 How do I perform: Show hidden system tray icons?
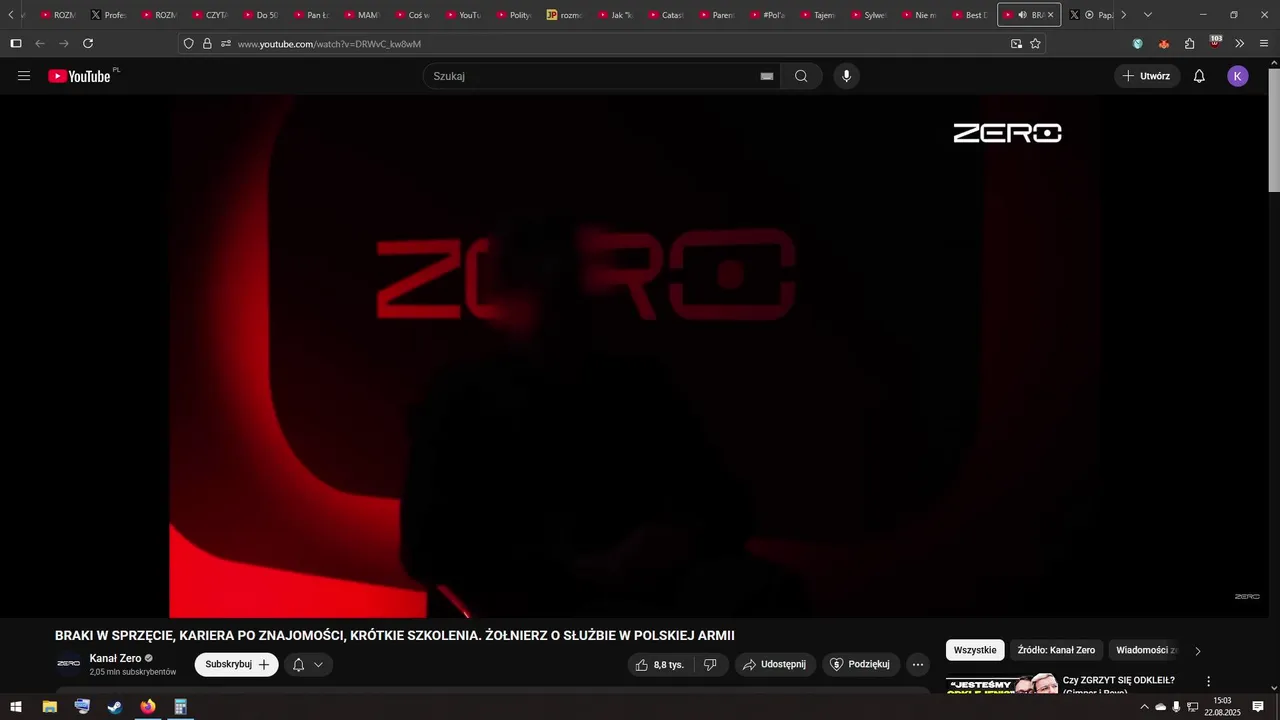(1144, 707)
